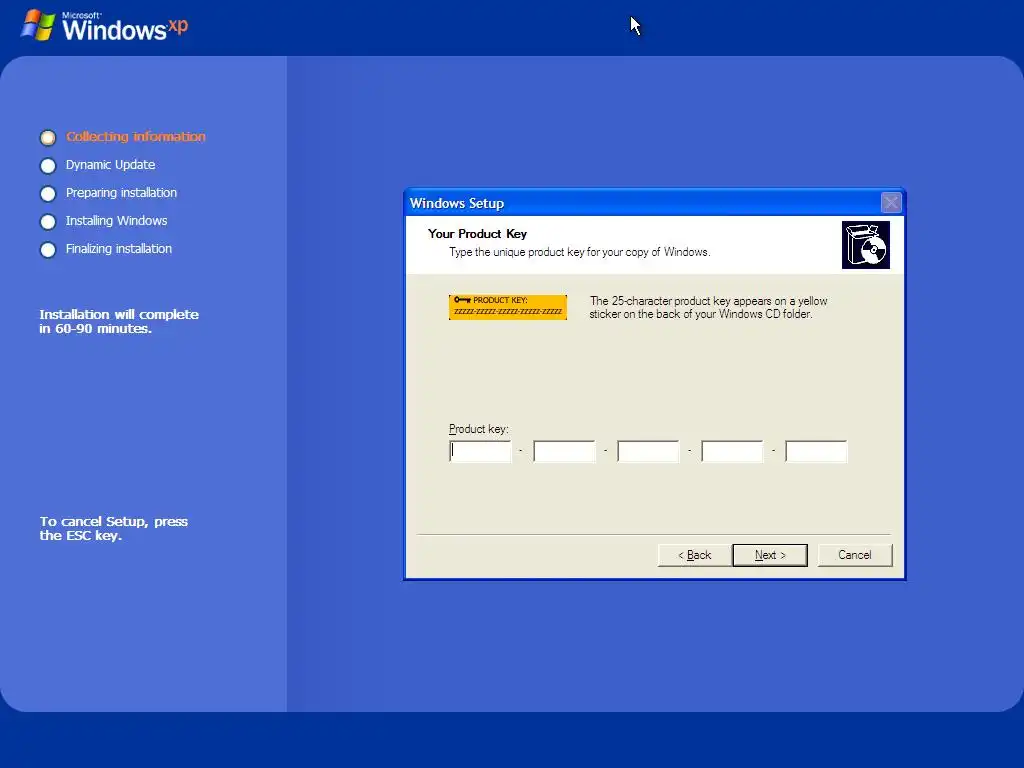Click the Windows XP logo flag
The image size is (1024, 768).
(x=38, y=25)
